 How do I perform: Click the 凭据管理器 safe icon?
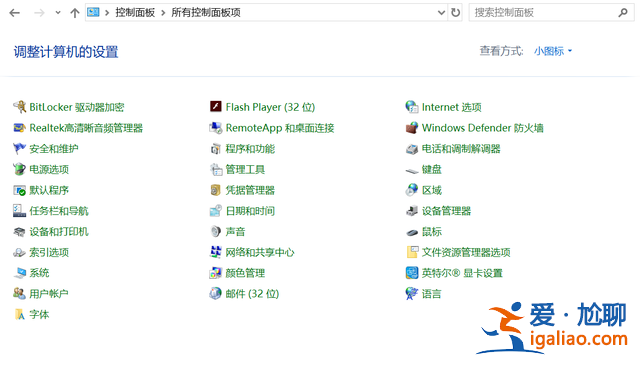[216, 190]
